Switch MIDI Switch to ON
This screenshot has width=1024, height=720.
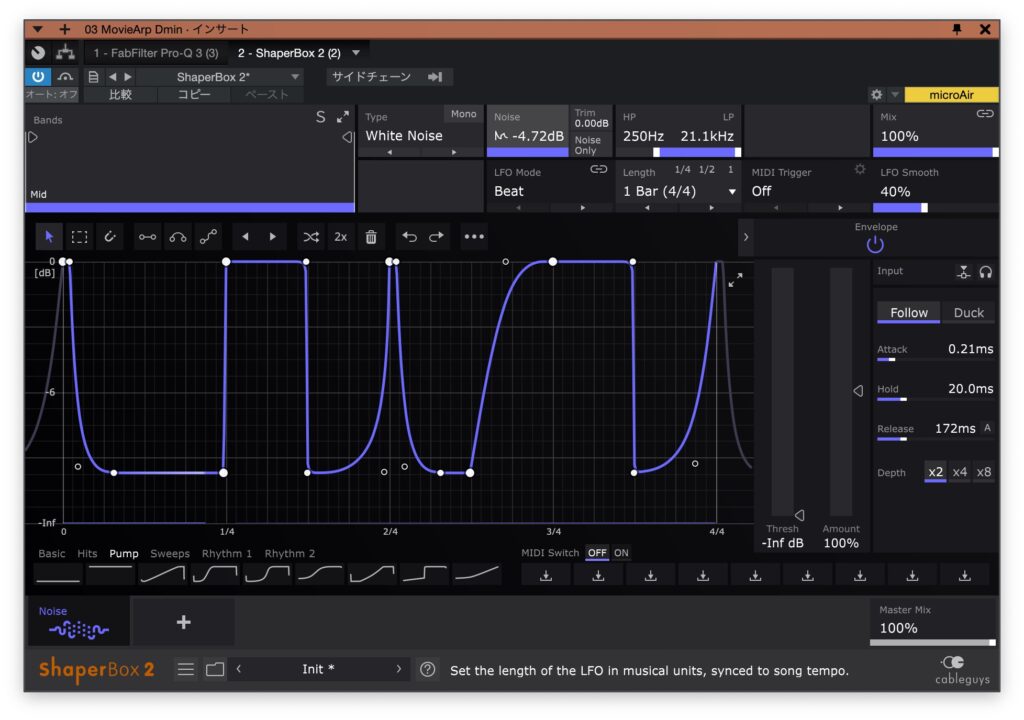point(623,552)
